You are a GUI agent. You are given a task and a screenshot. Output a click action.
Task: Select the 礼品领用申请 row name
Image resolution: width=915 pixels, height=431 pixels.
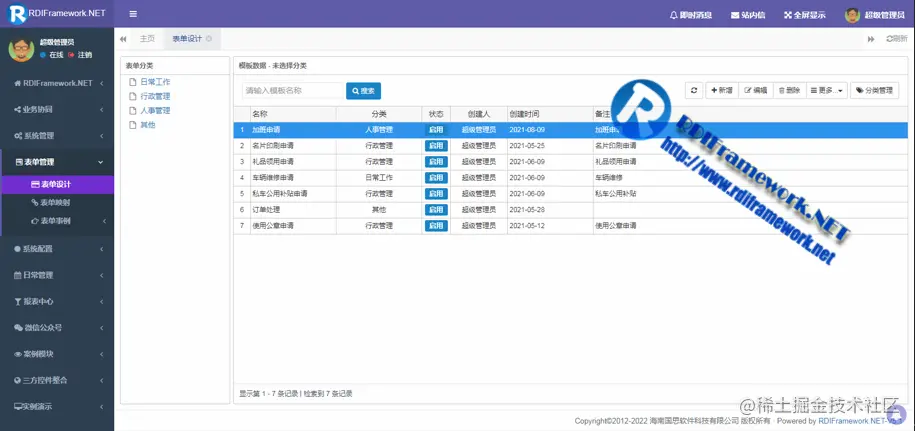point(273,162)
